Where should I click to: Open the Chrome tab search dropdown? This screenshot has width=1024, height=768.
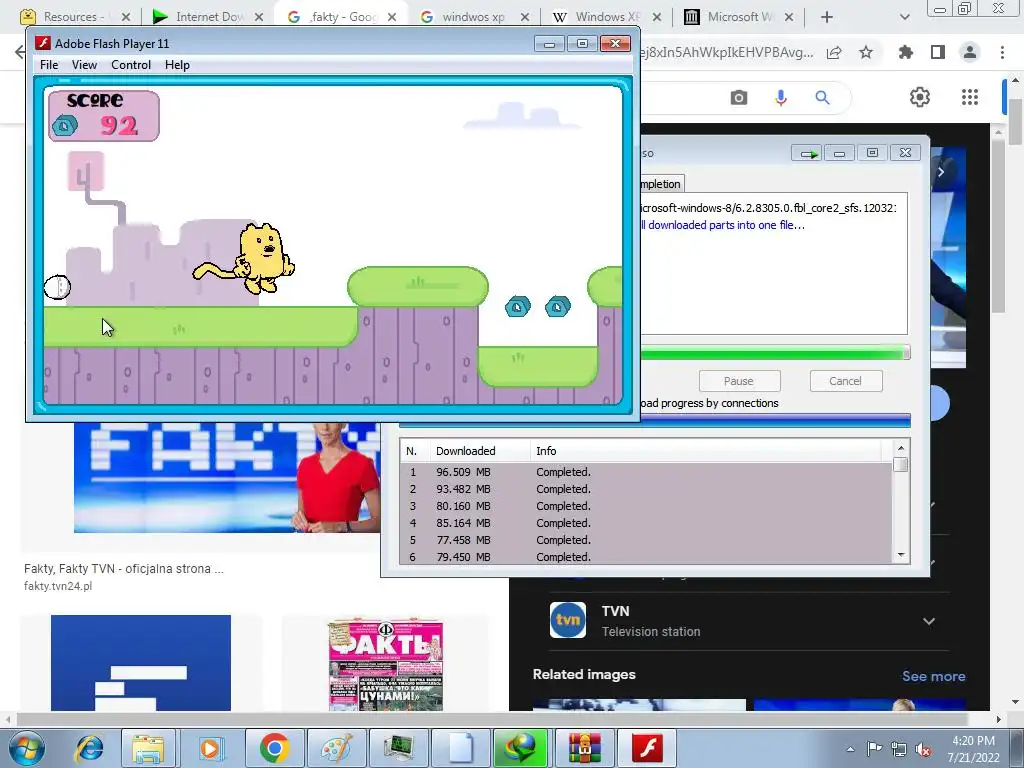(904, 17)
